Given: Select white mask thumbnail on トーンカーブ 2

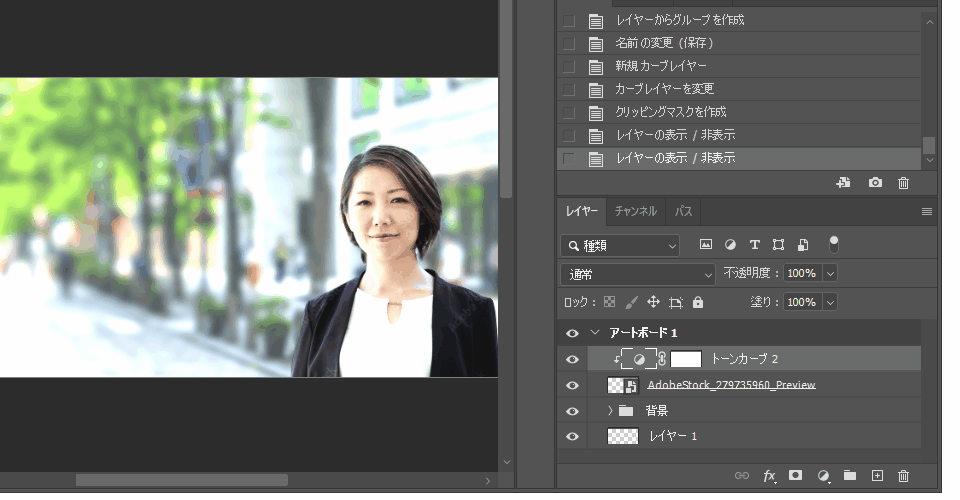Looking at the screenshot, I should 686,359.
